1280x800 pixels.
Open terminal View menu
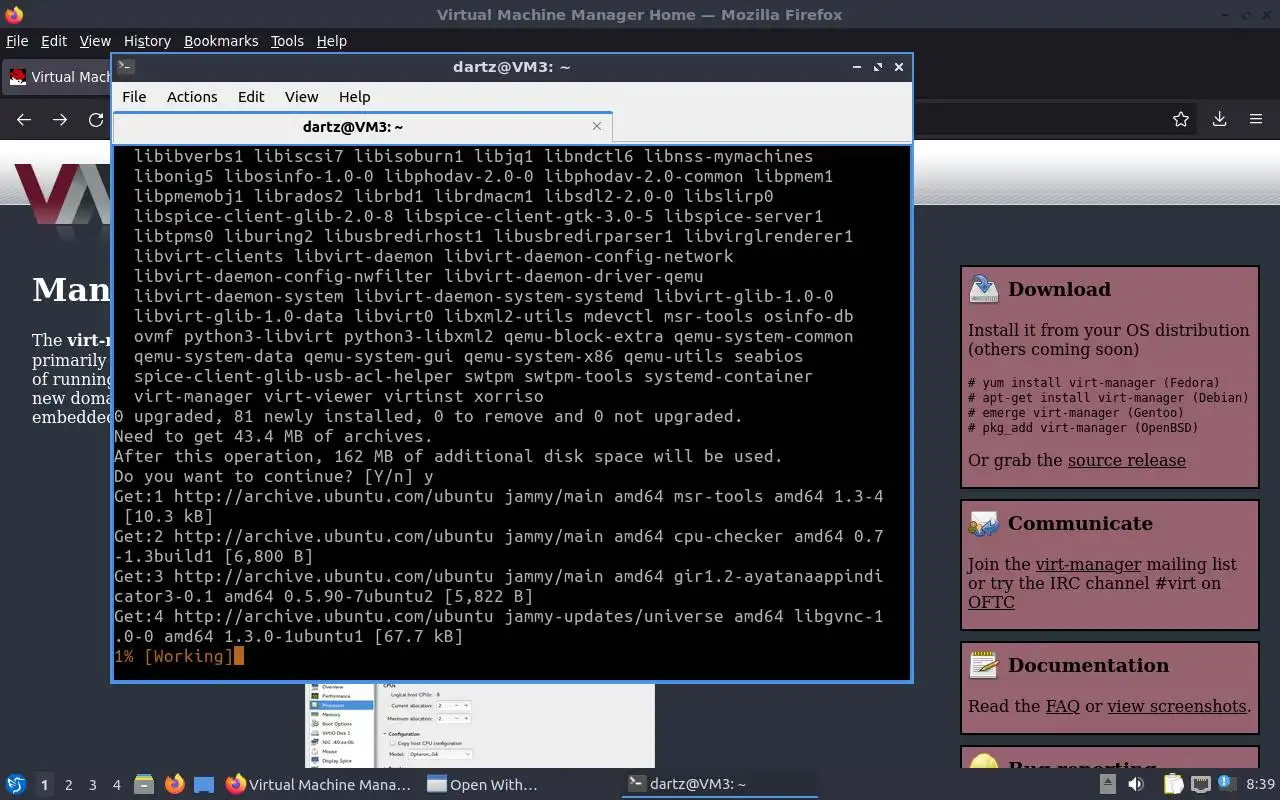(301, 97)
